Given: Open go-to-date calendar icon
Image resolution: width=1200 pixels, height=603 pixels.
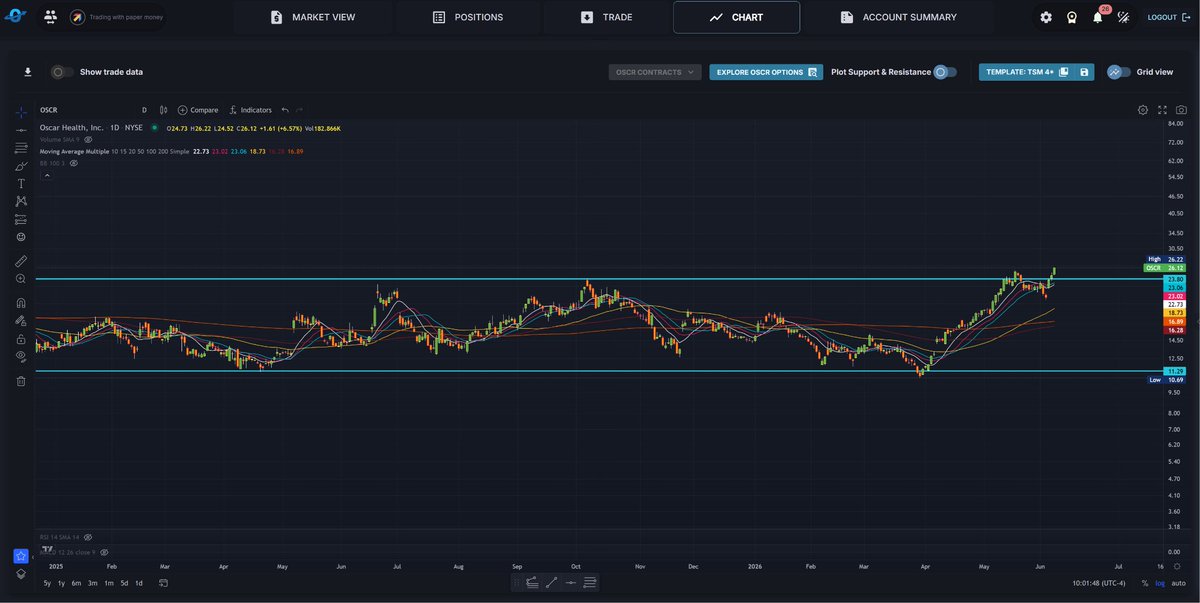Looking at the screenshot, I should (x=163, y=582).
